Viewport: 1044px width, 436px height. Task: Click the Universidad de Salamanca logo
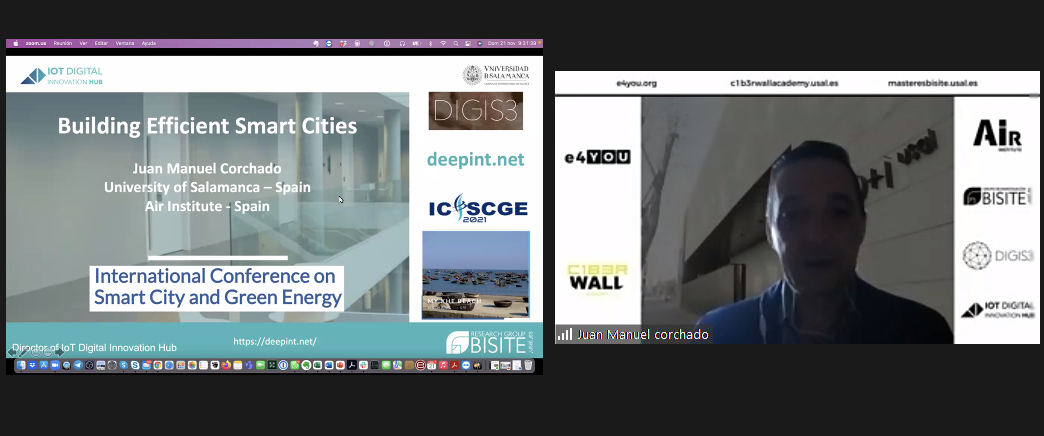496,75
